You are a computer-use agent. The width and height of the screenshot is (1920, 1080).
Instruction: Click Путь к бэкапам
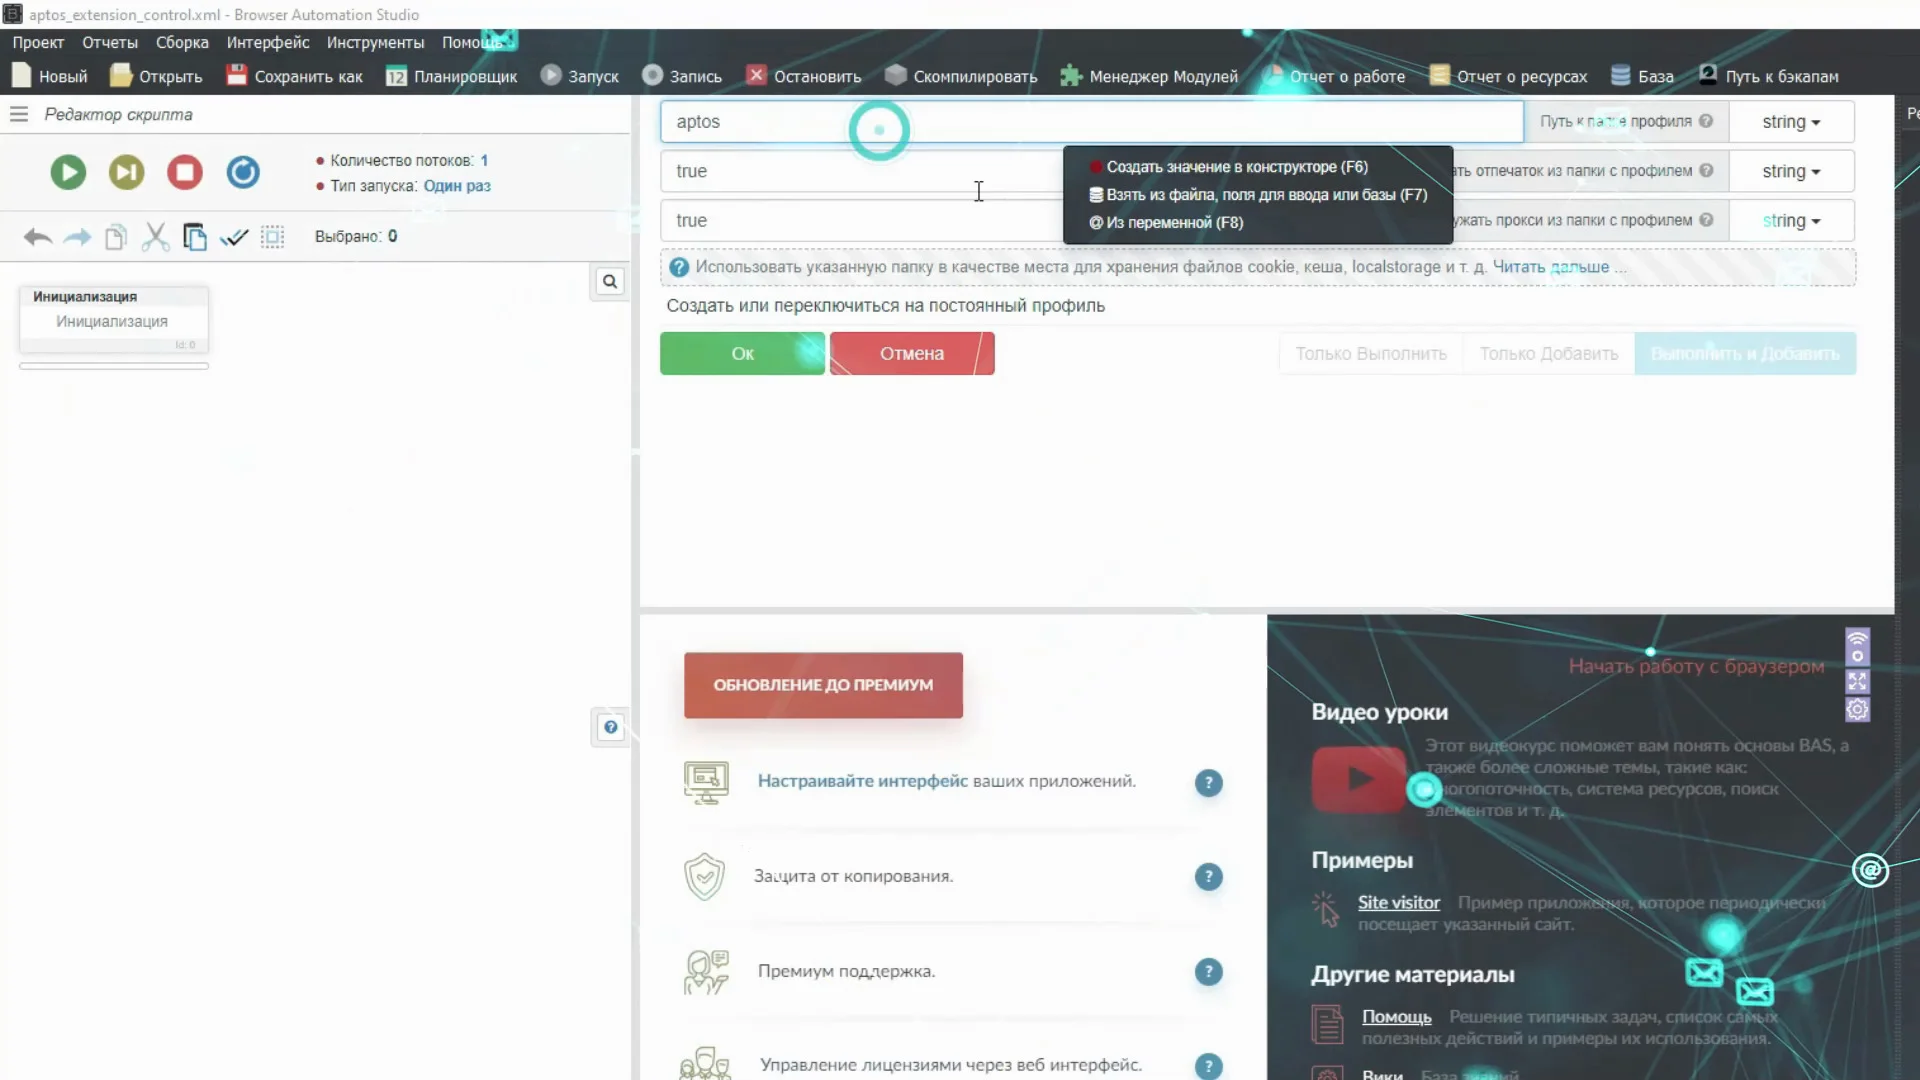point(1768,76)
